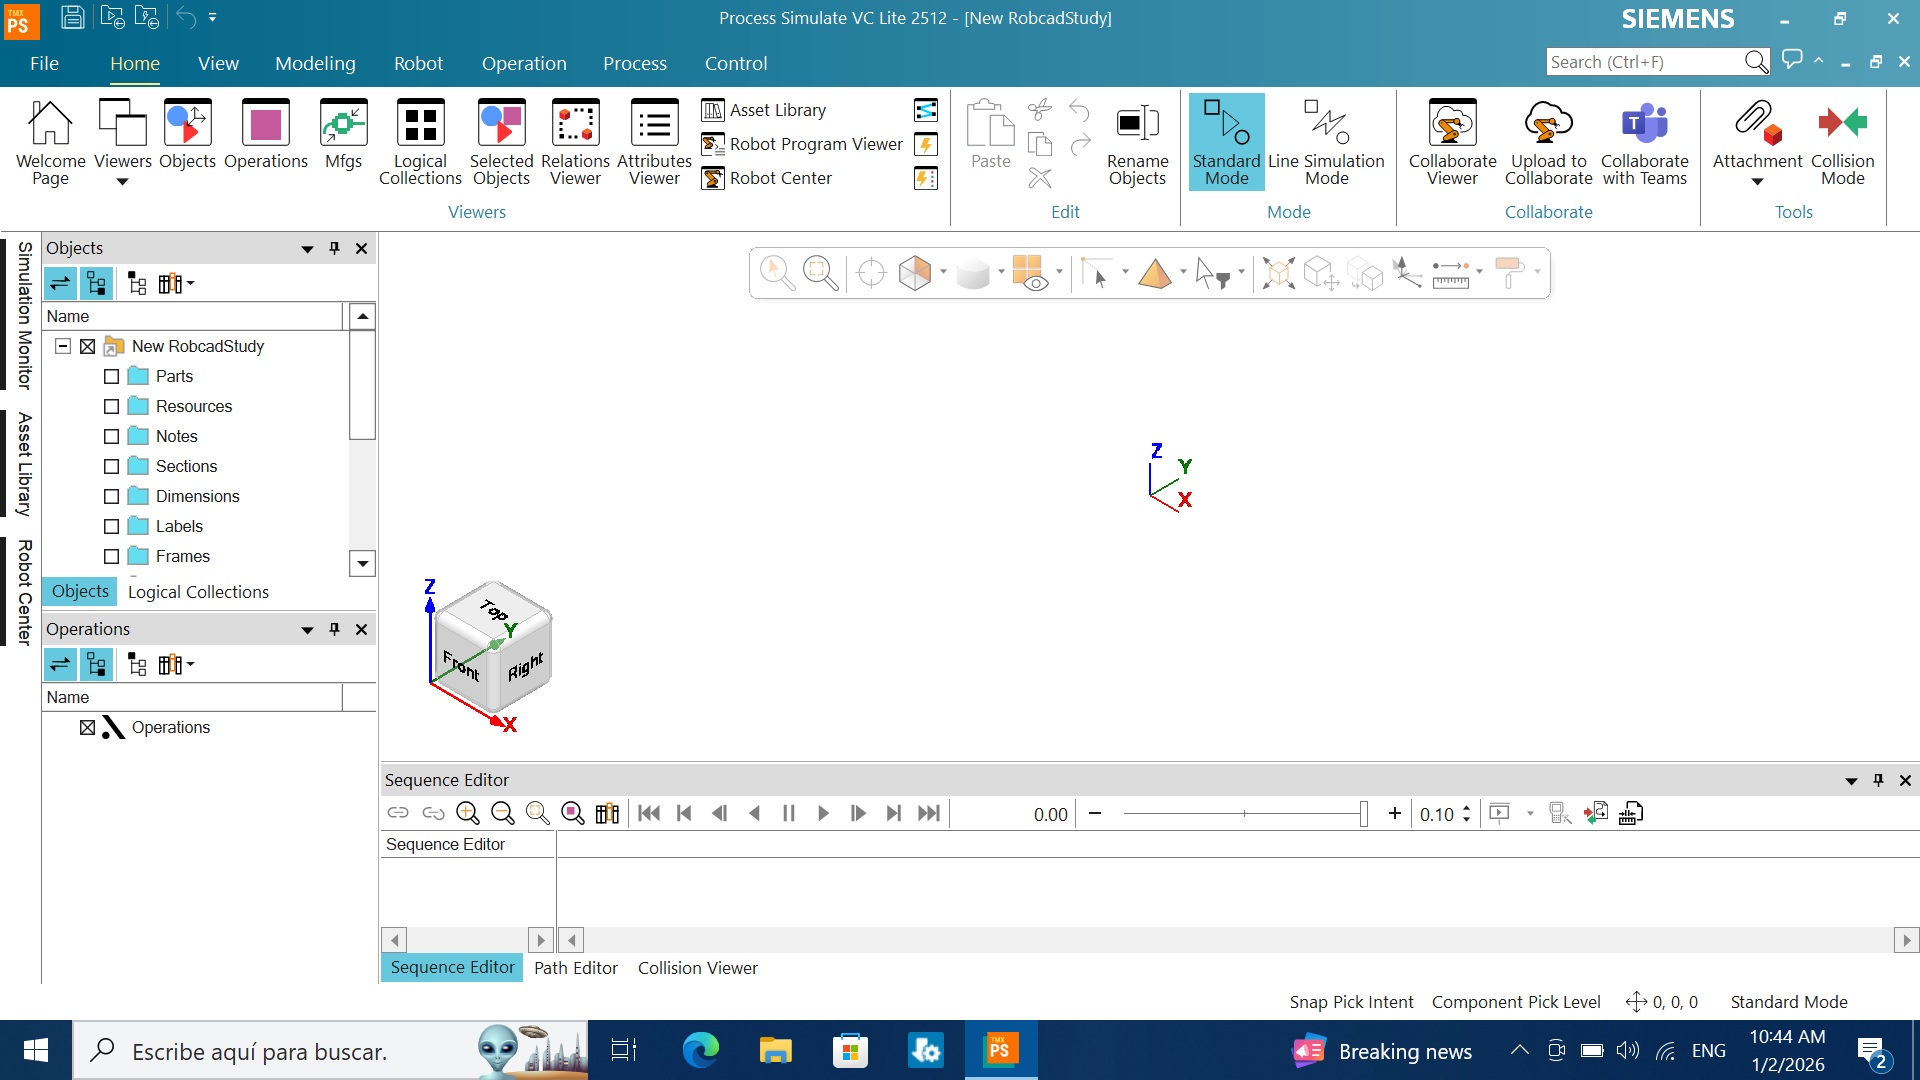1920x1080 pixels.
Task: Toggle the Parts folder display checkbox
Action: tap(112, 377)
